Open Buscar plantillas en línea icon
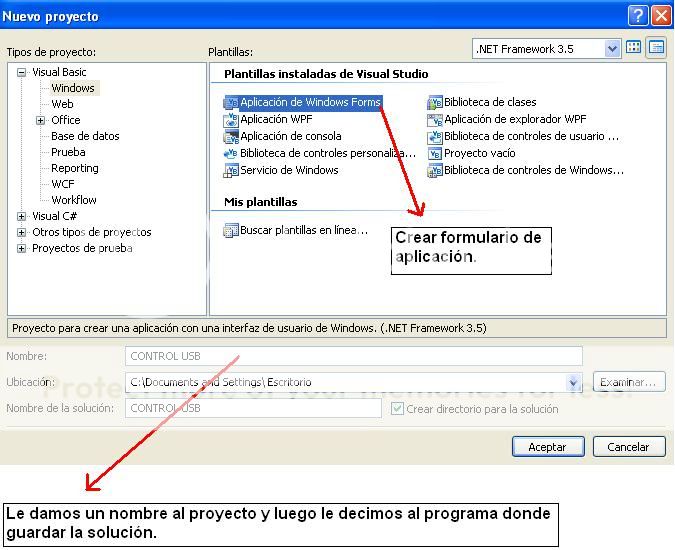Viewport: 675px width, 550px height. (x=231, y=230)
